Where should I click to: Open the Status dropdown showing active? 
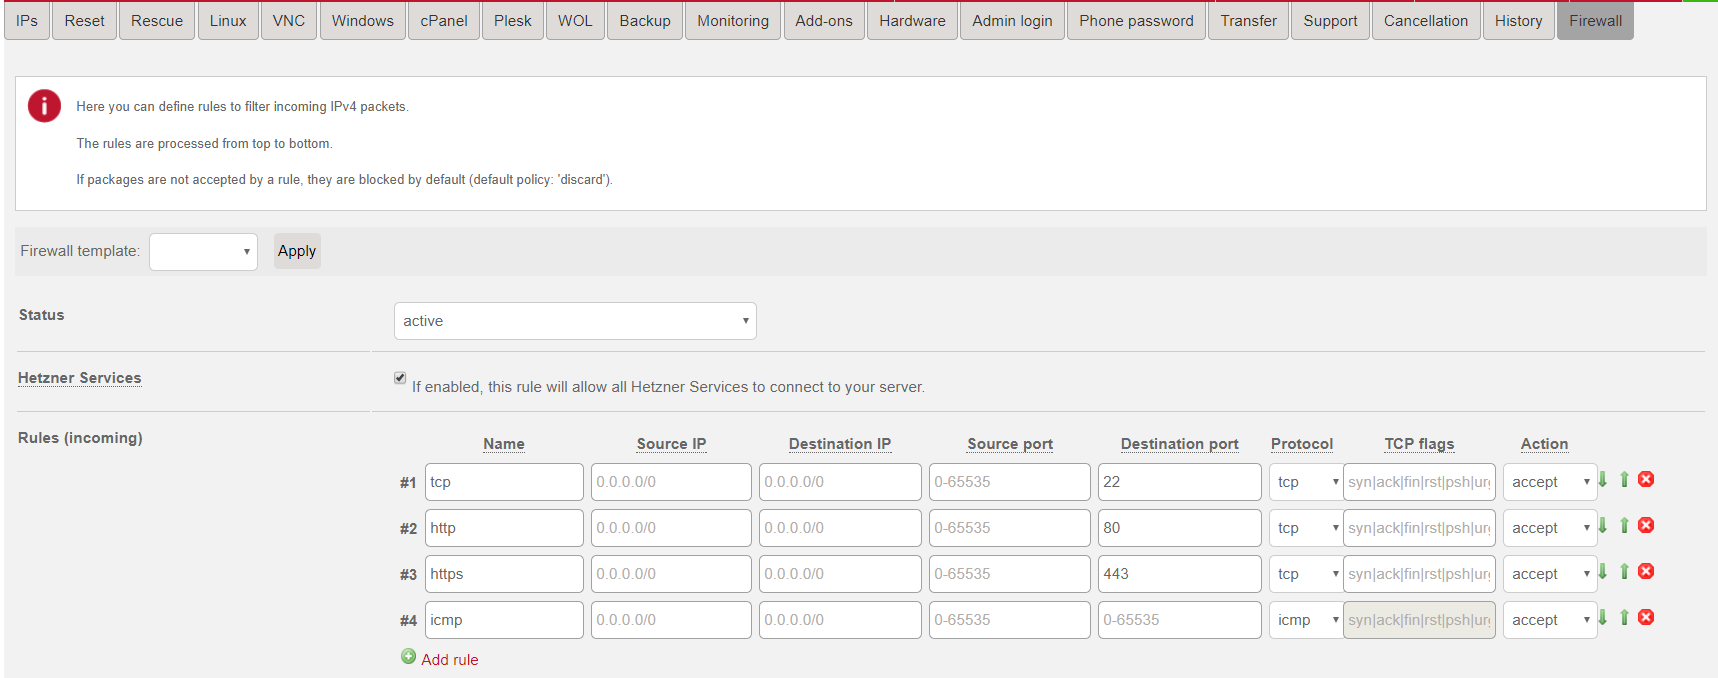click(575, 321)
